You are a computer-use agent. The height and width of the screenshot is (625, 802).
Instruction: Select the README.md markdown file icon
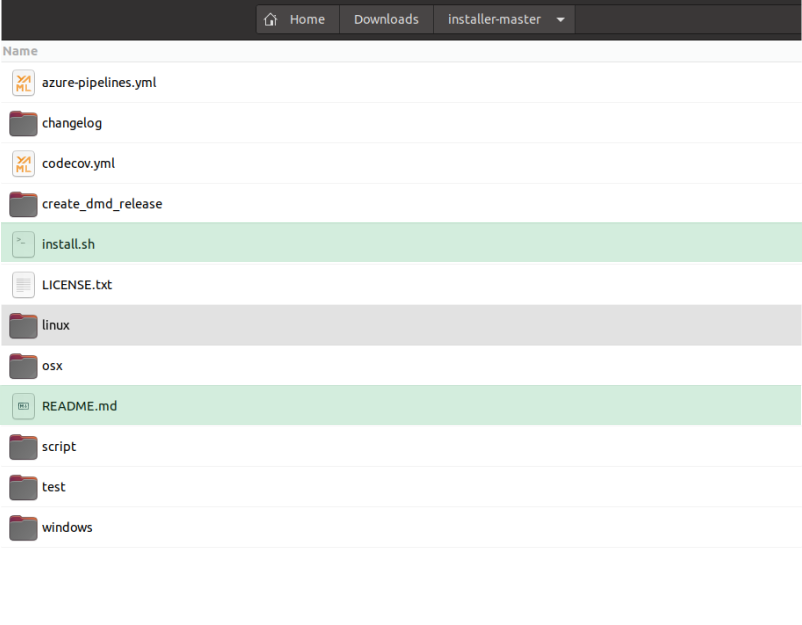(x=23, y=405)
